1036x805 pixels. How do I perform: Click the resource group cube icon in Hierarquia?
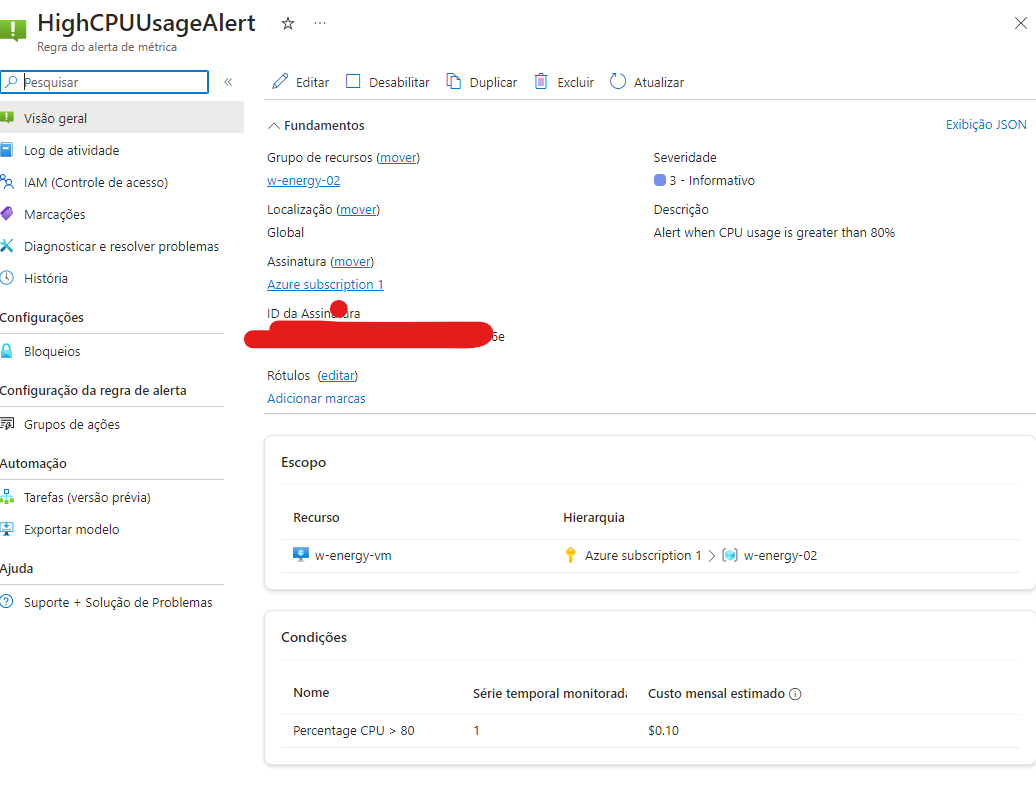point(729,555)
